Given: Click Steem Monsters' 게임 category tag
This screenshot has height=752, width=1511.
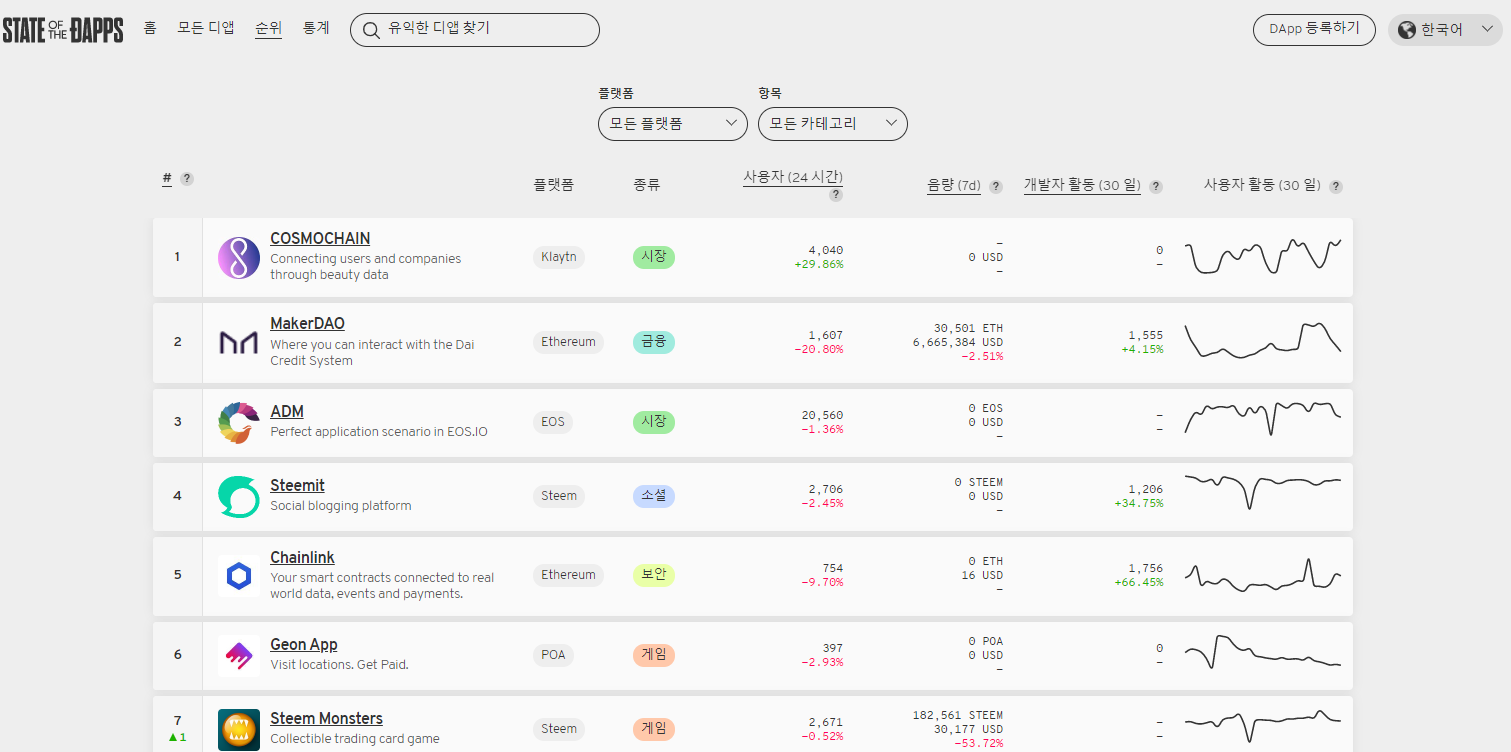Looking at the screenshot, I should click(654, 729).
